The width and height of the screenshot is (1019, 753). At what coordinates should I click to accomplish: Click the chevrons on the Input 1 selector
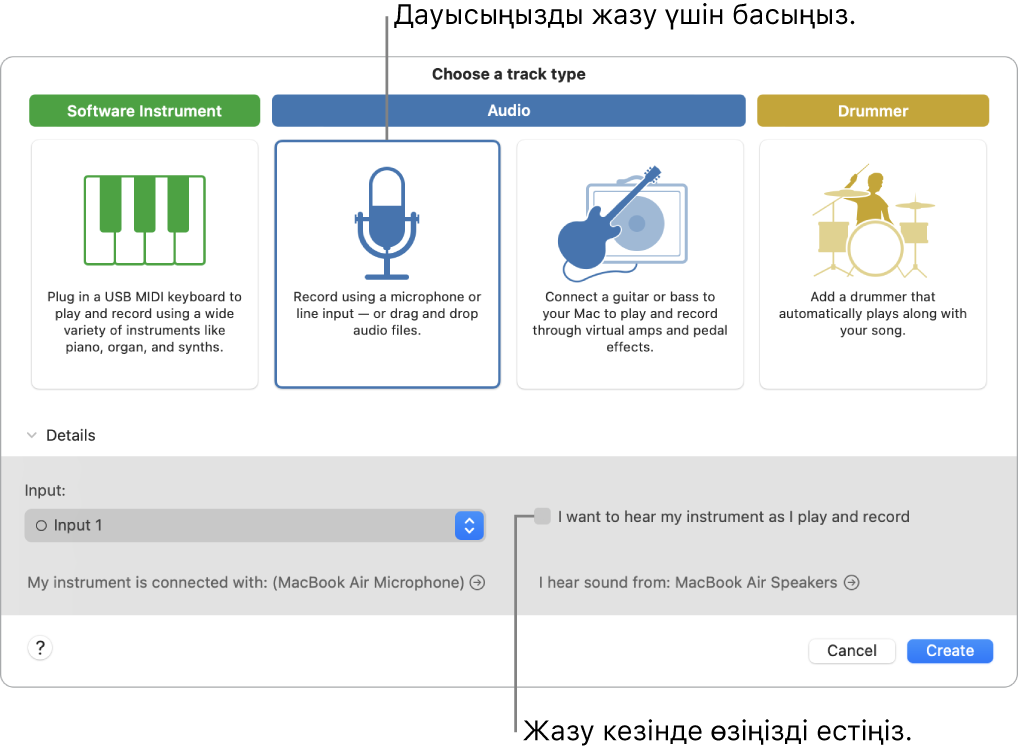pos(469,525)
